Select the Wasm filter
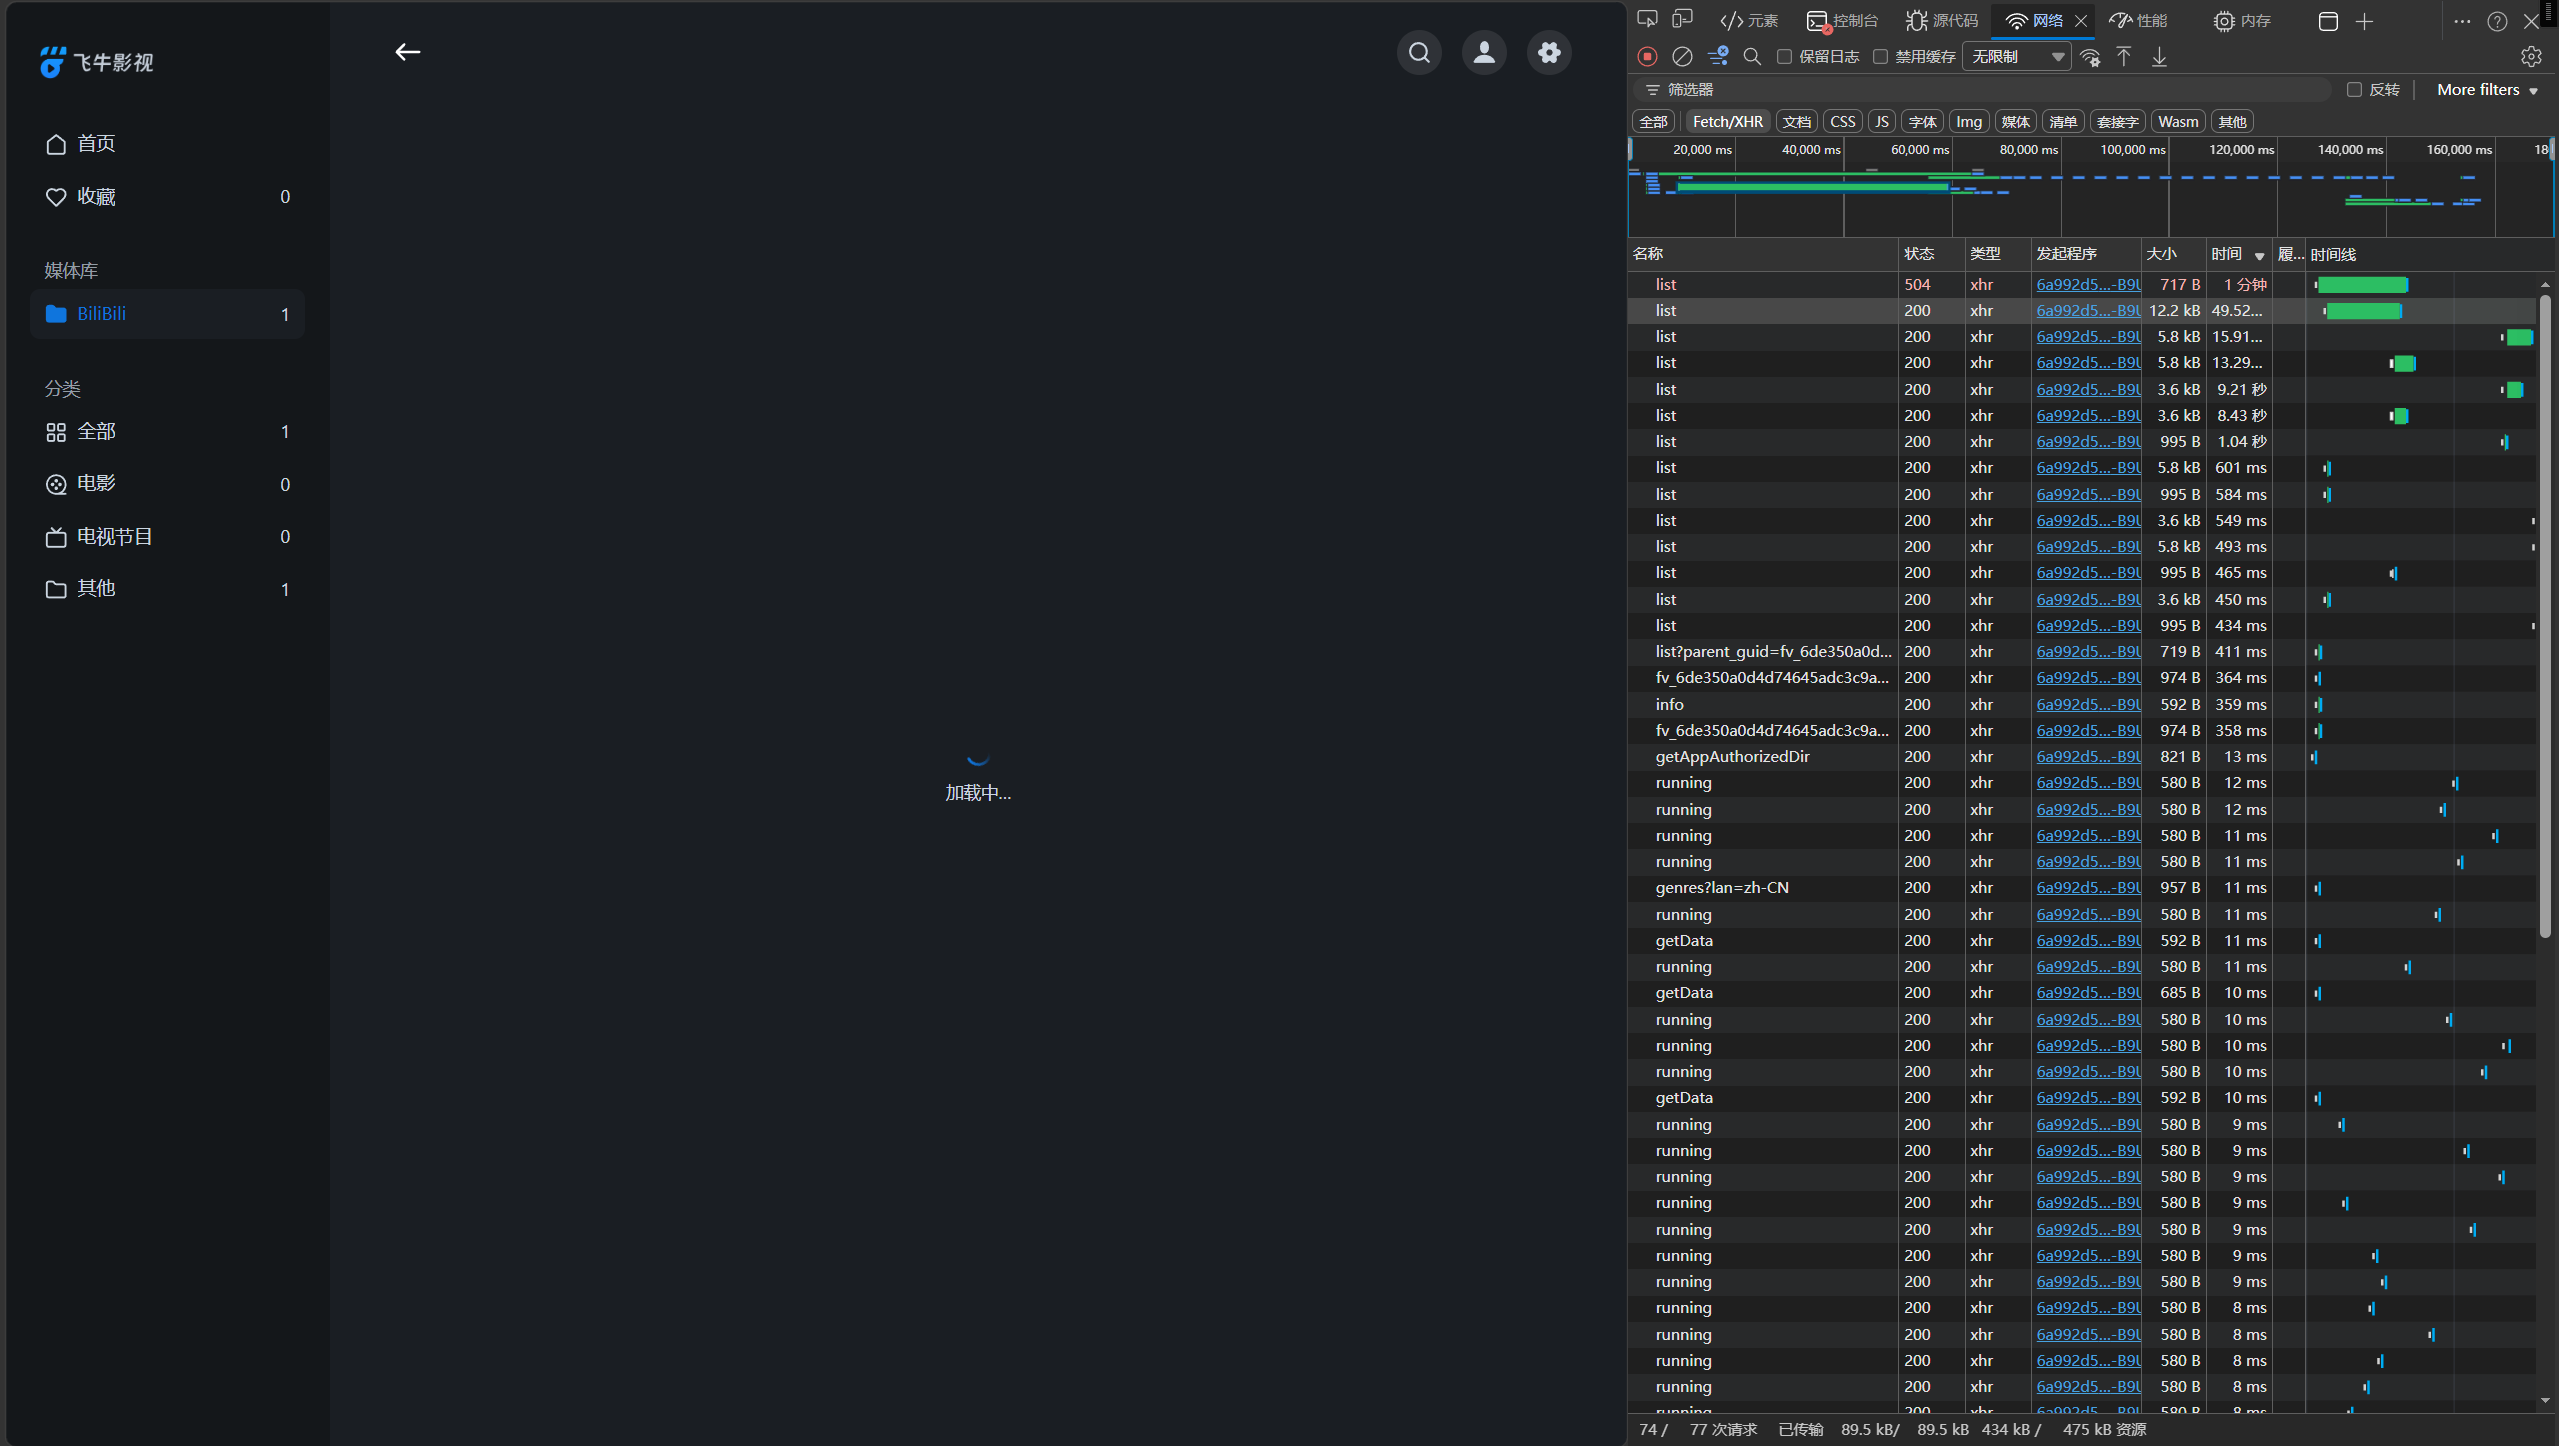Screen dimensions: 2559x1446 coord(2177,122)
